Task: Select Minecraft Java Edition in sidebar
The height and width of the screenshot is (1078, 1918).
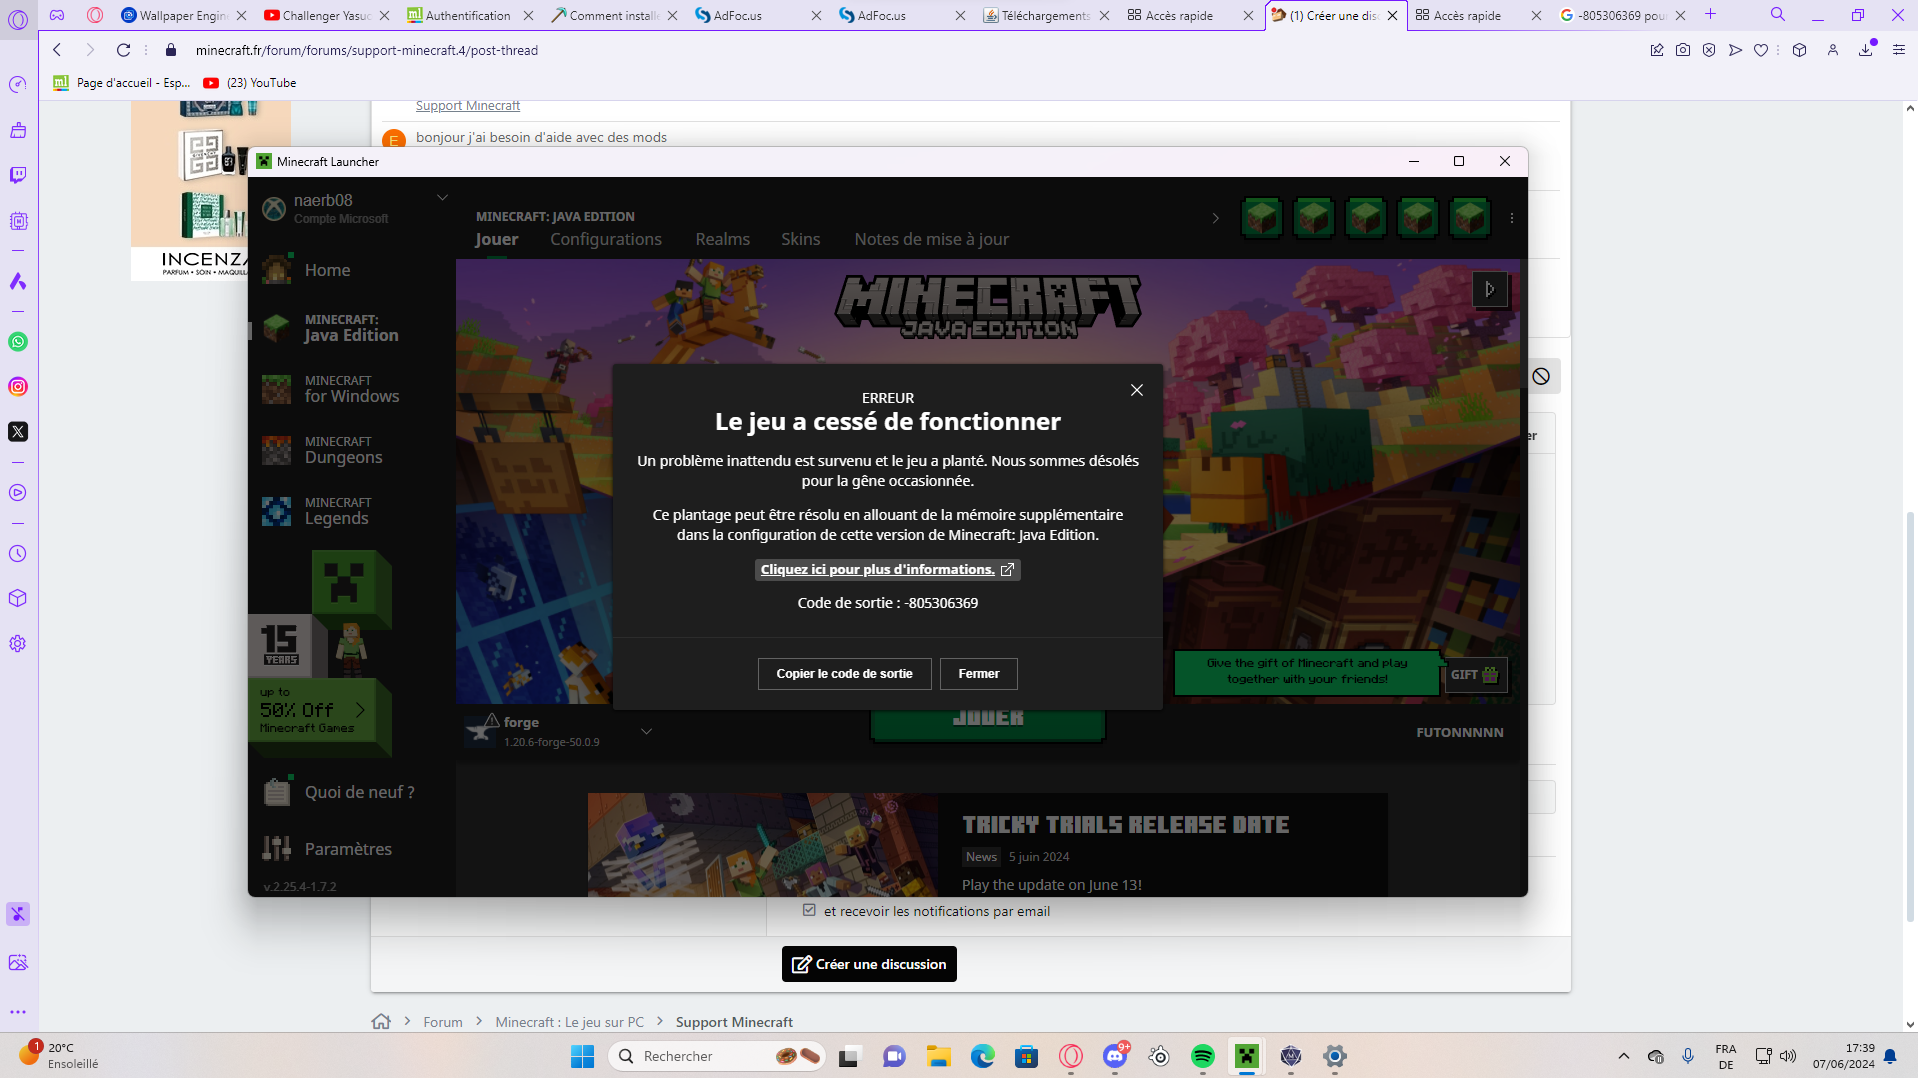Action: tap(350, 328)
